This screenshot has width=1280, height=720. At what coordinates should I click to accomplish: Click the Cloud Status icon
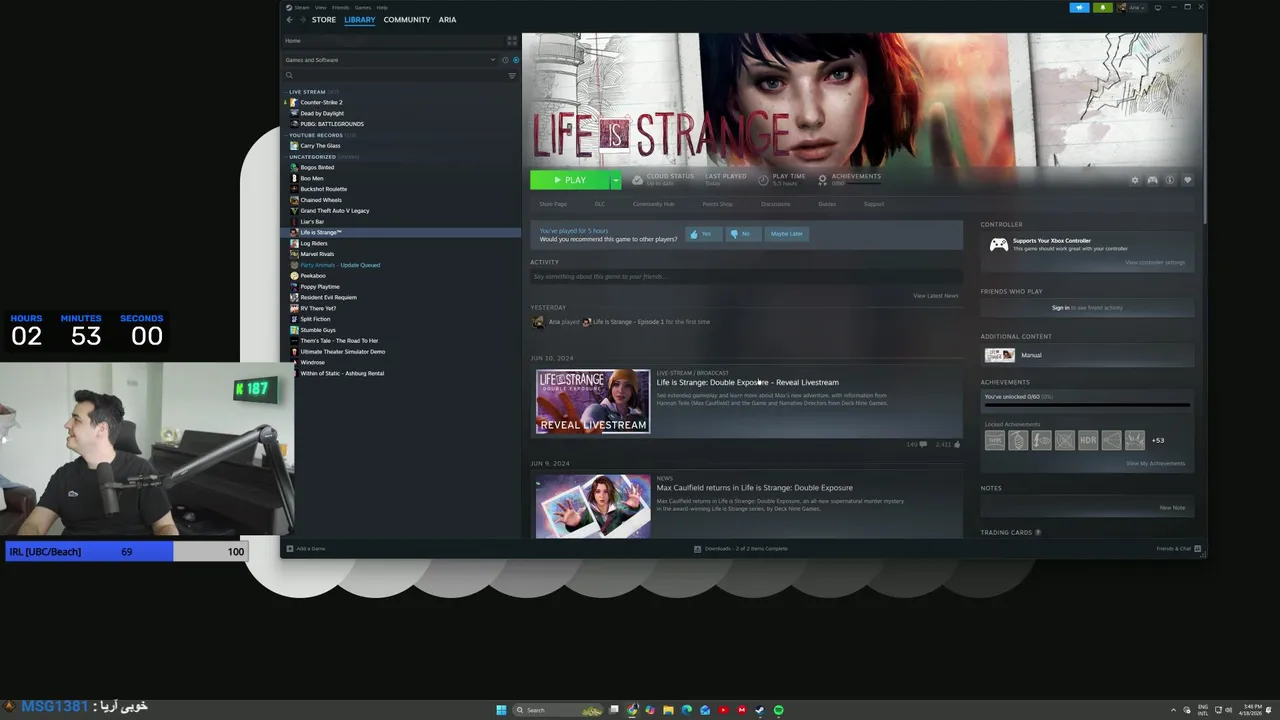coord(637,180)
